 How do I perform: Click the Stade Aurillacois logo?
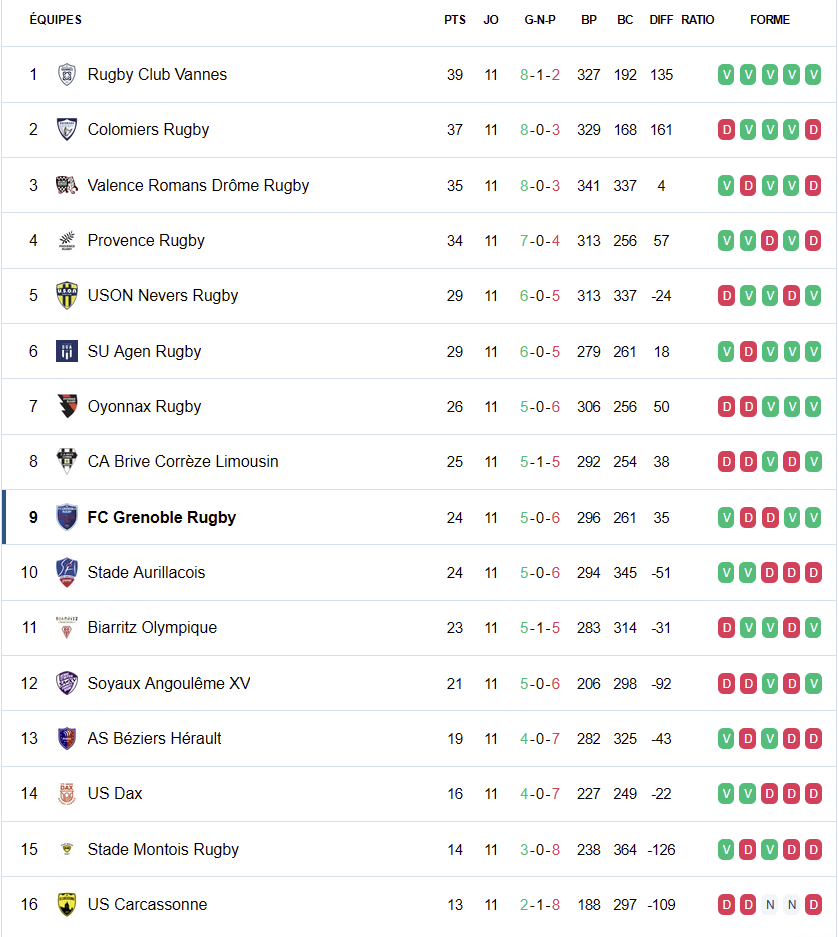67,572
